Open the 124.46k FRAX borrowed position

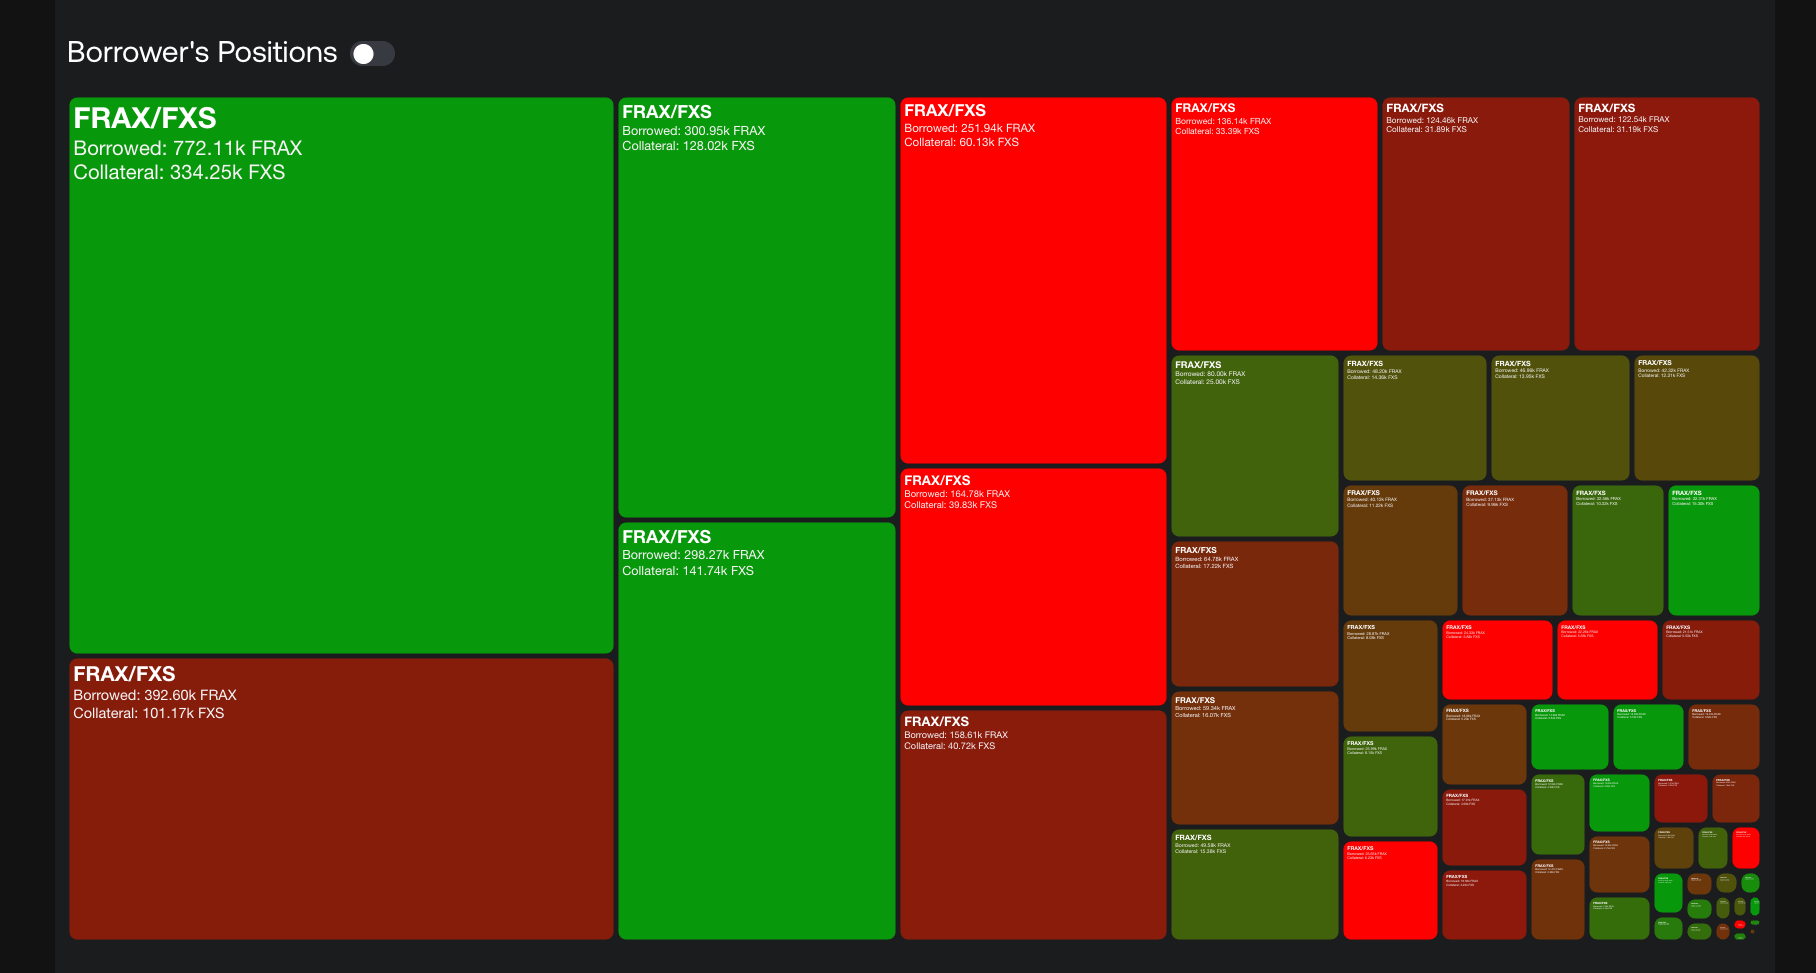tap(1475, 223)
